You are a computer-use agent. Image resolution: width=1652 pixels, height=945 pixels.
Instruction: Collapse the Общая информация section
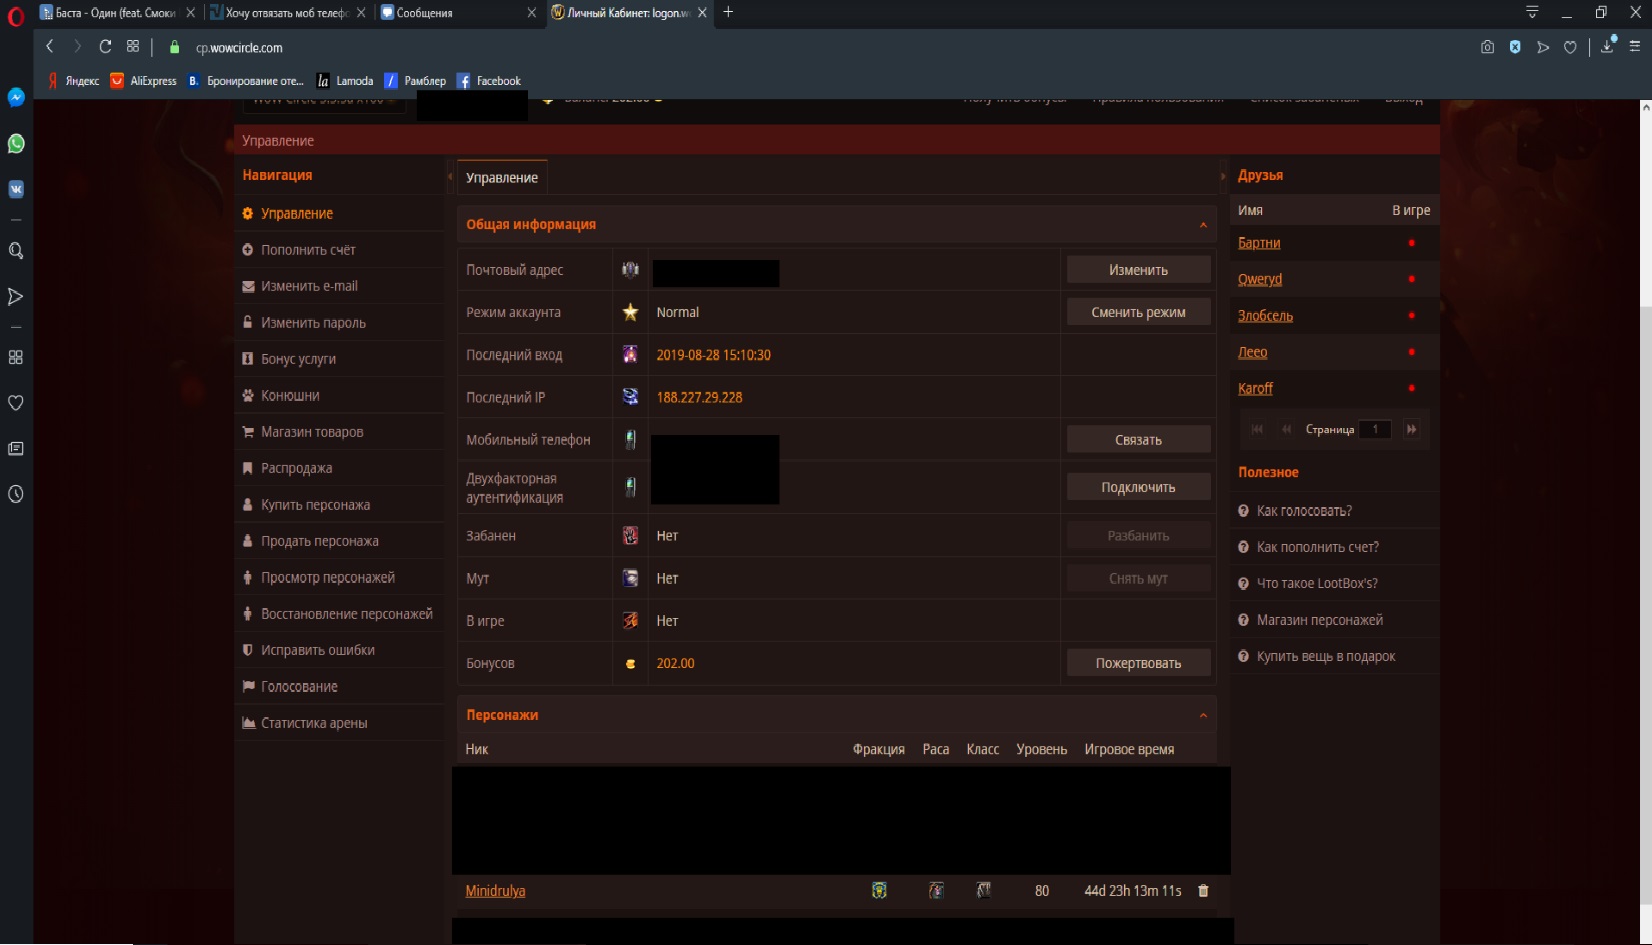(x=1203, y=225)
